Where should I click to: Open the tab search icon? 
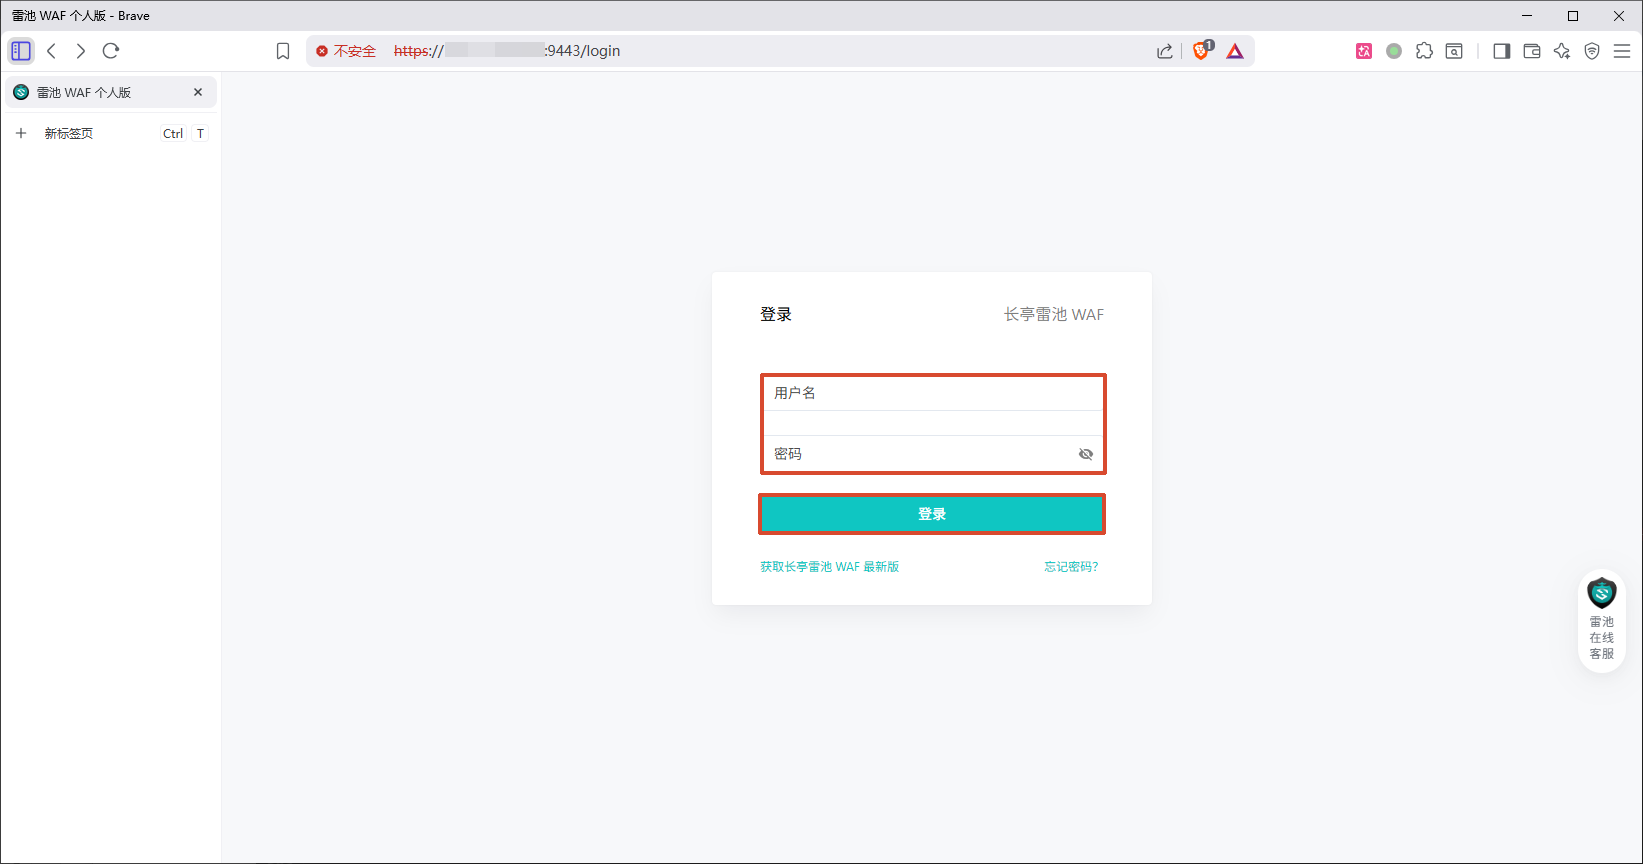click(x=1454, y=51)
